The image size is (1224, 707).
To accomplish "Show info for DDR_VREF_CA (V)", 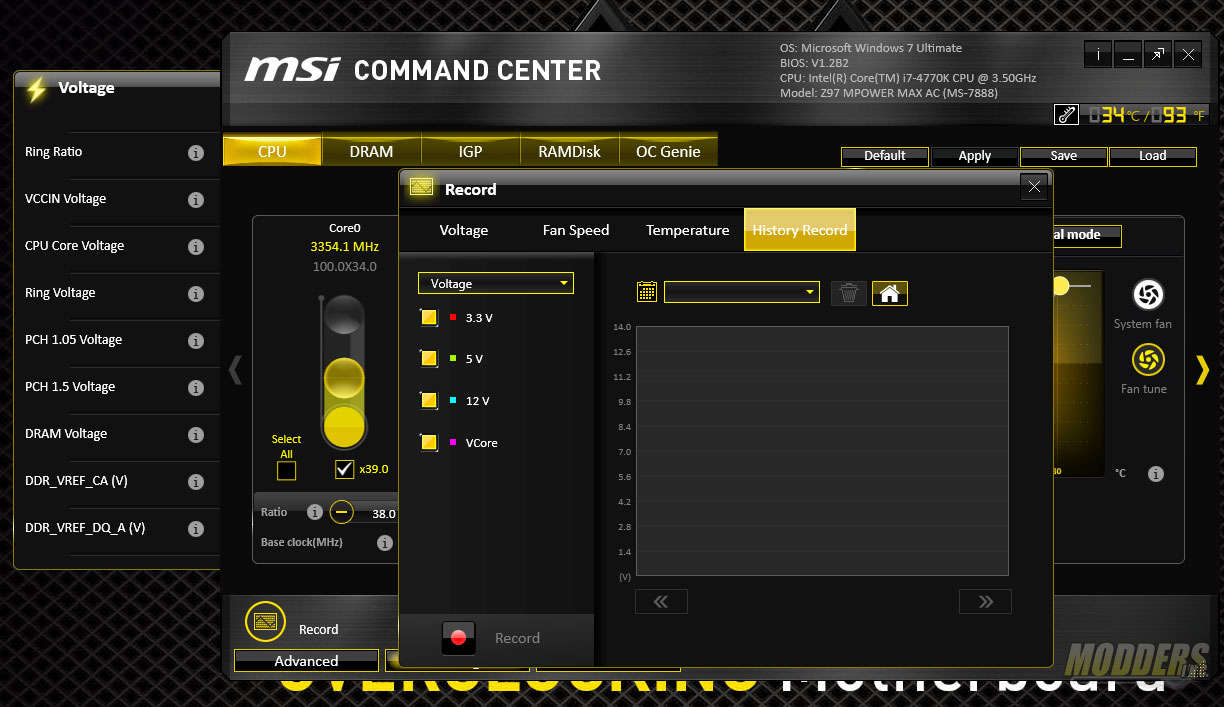I will click(196, 482).
